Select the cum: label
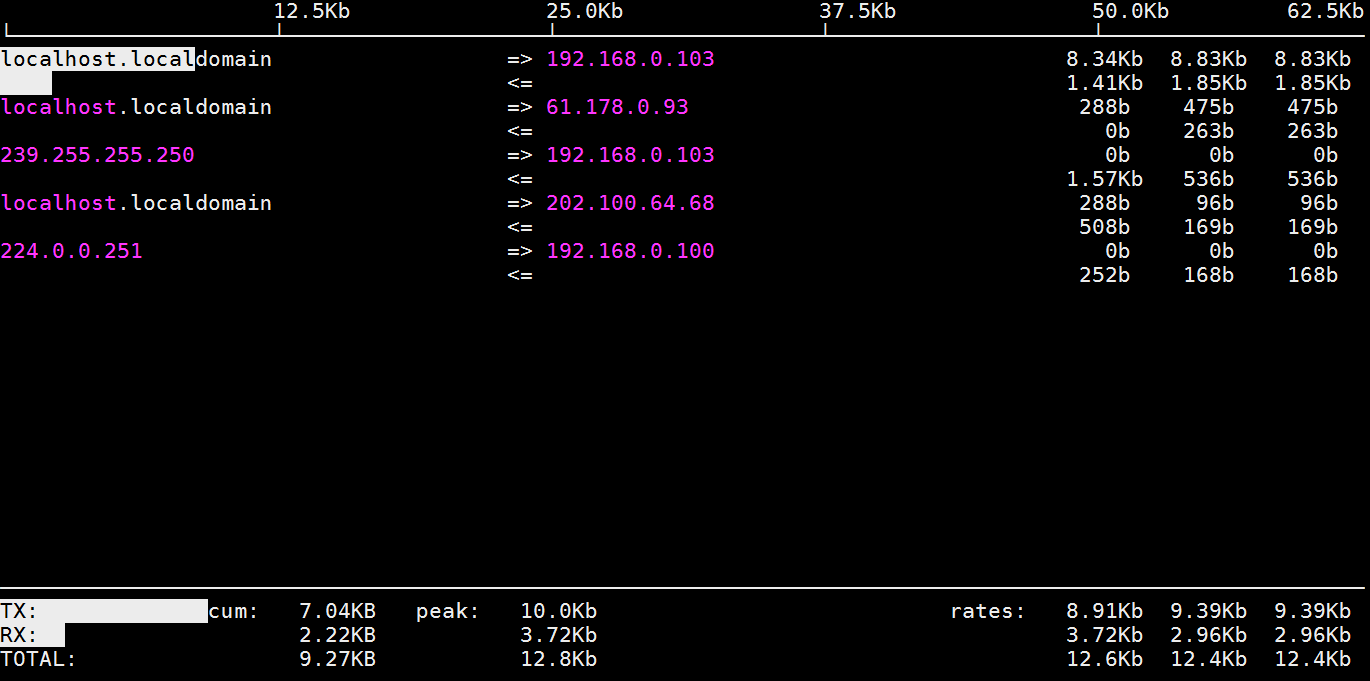 click(x=234, y=611)
